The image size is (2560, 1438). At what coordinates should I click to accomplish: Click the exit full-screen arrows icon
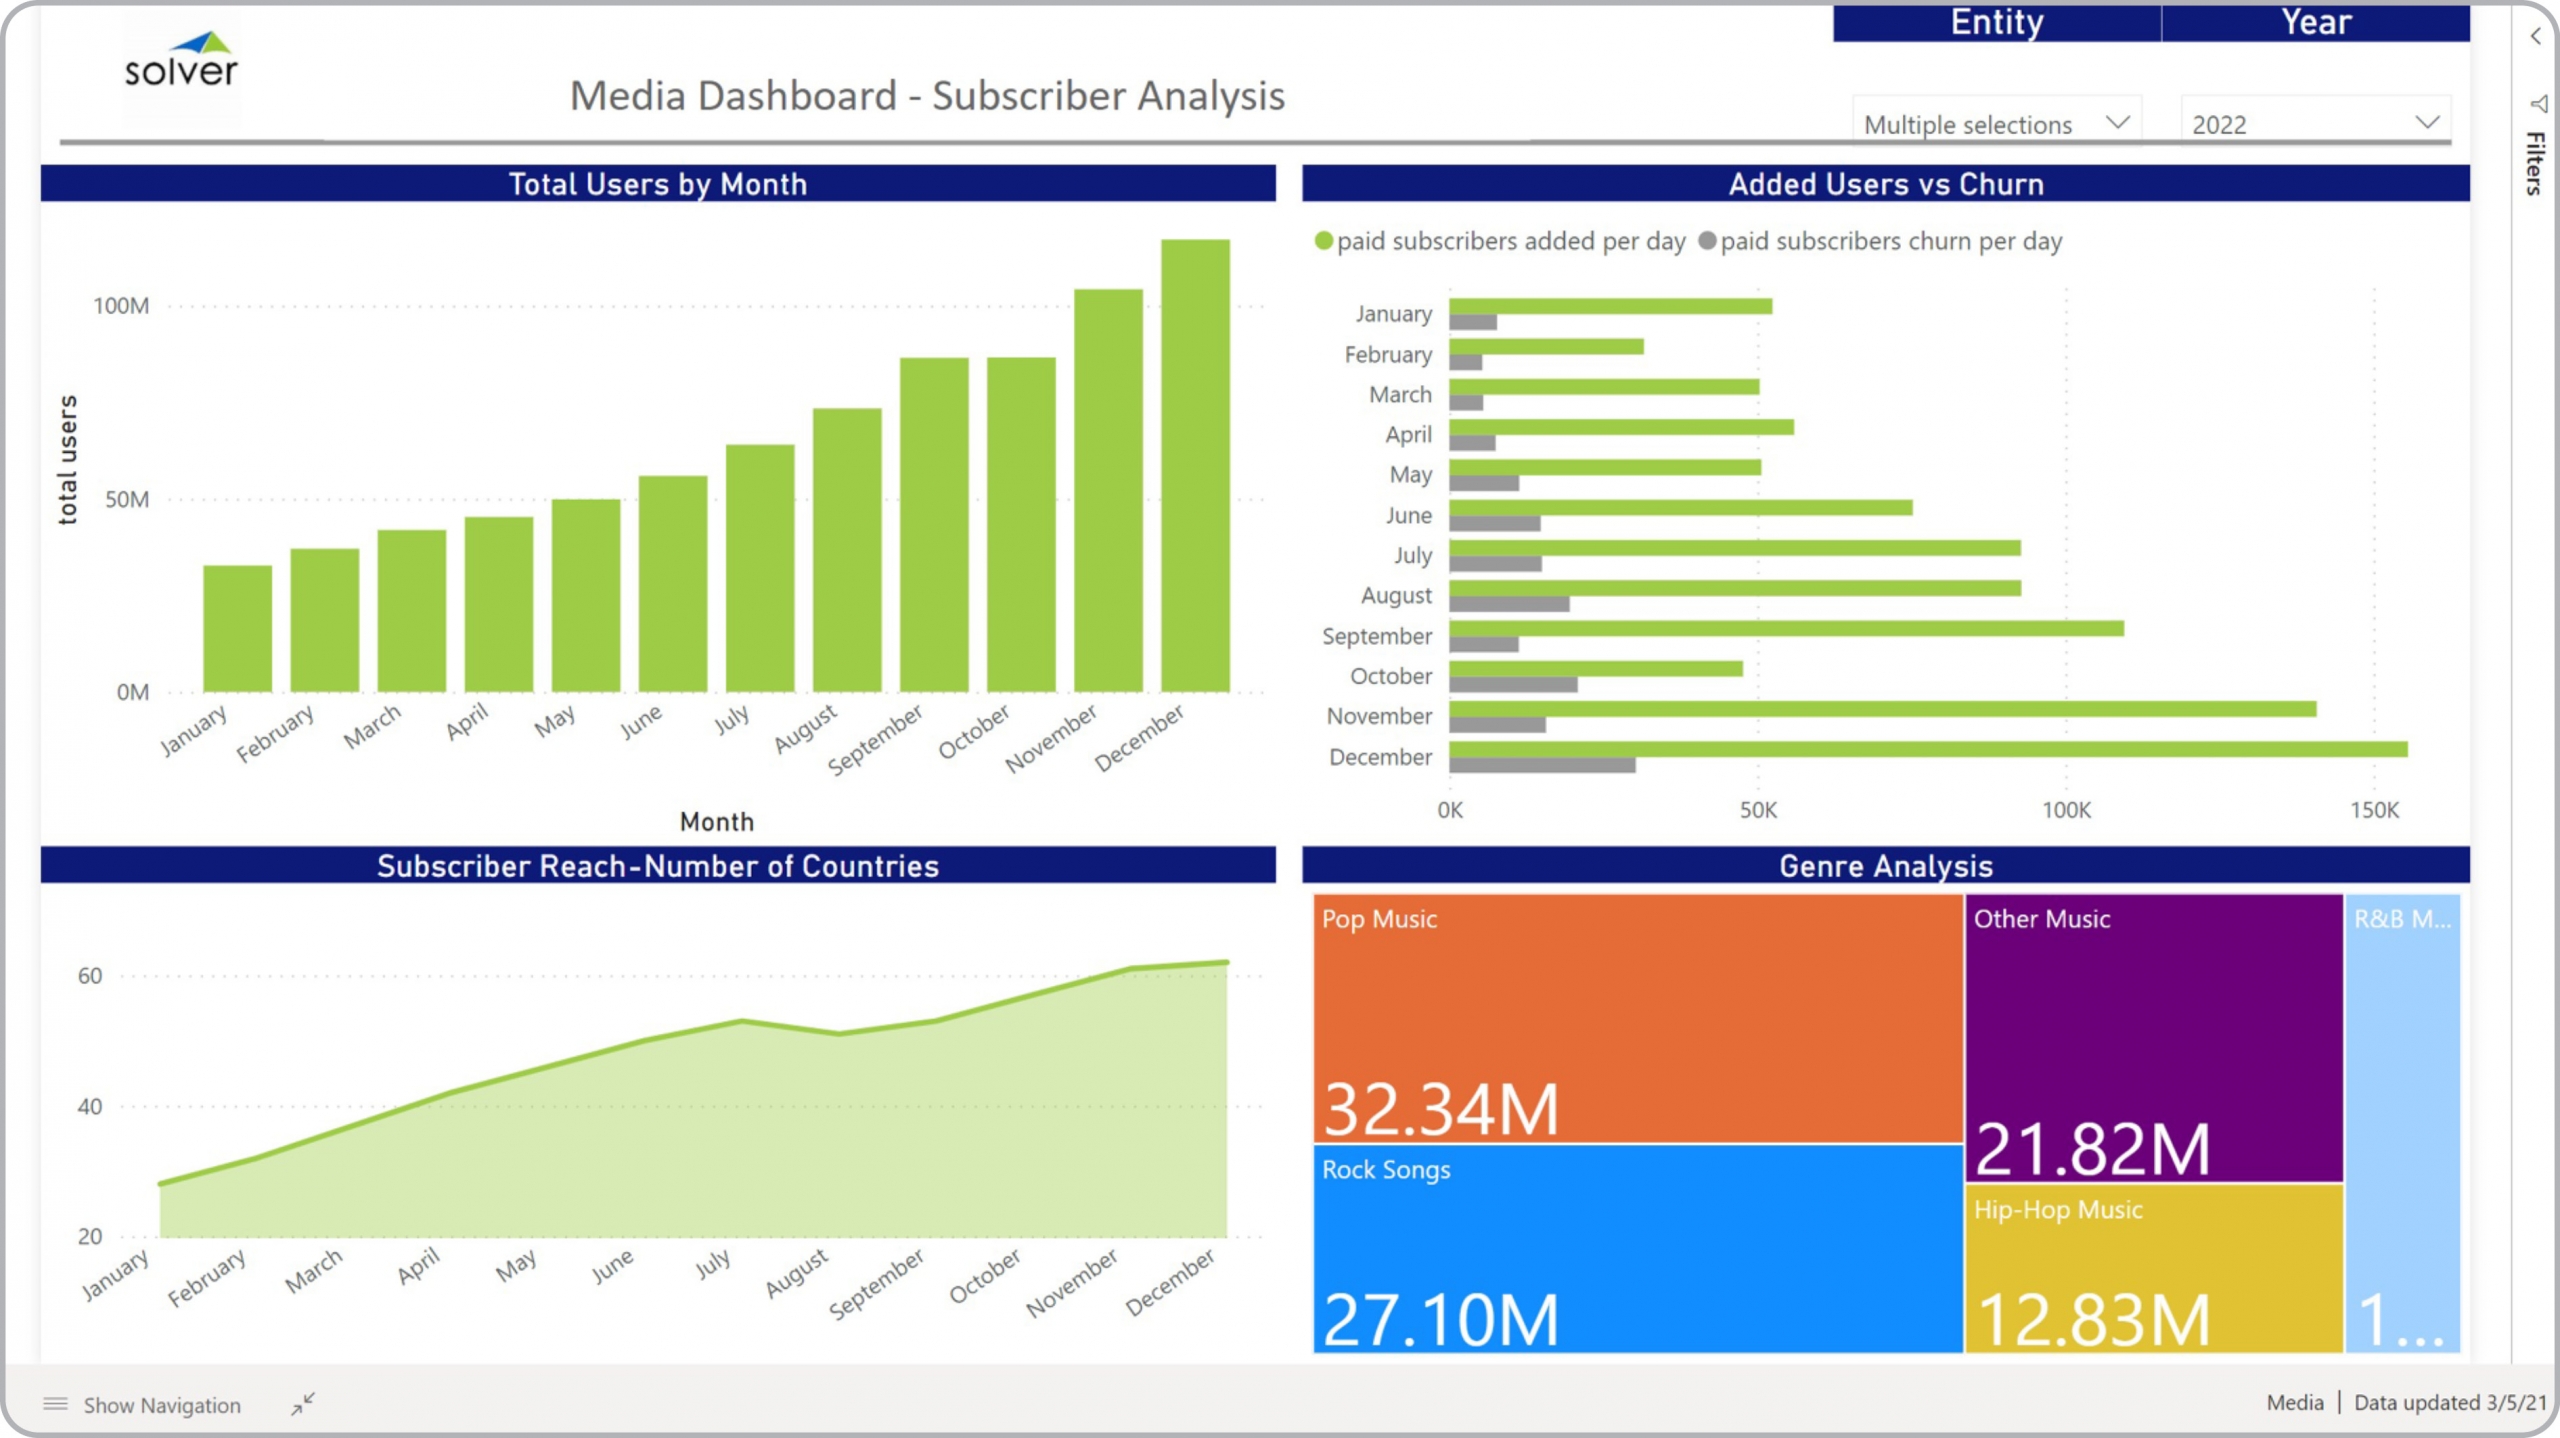(303, 1404)
